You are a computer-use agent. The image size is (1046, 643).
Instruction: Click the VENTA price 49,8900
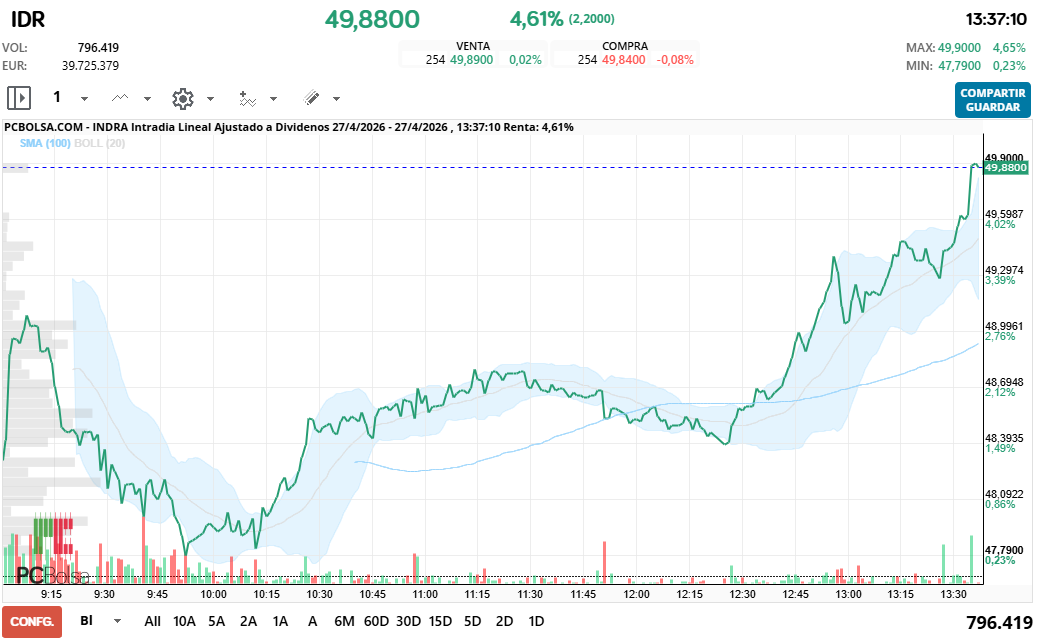point(471,60)
